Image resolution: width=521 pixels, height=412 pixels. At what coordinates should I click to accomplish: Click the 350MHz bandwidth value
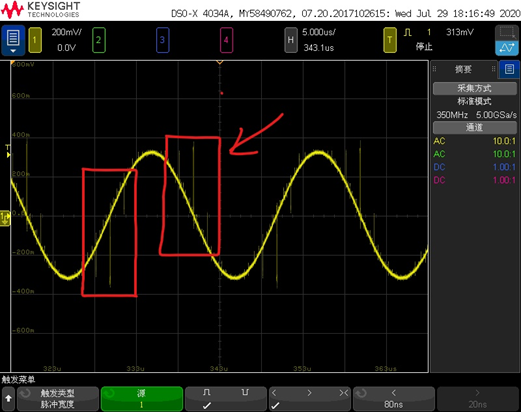[x=452, y=115]
